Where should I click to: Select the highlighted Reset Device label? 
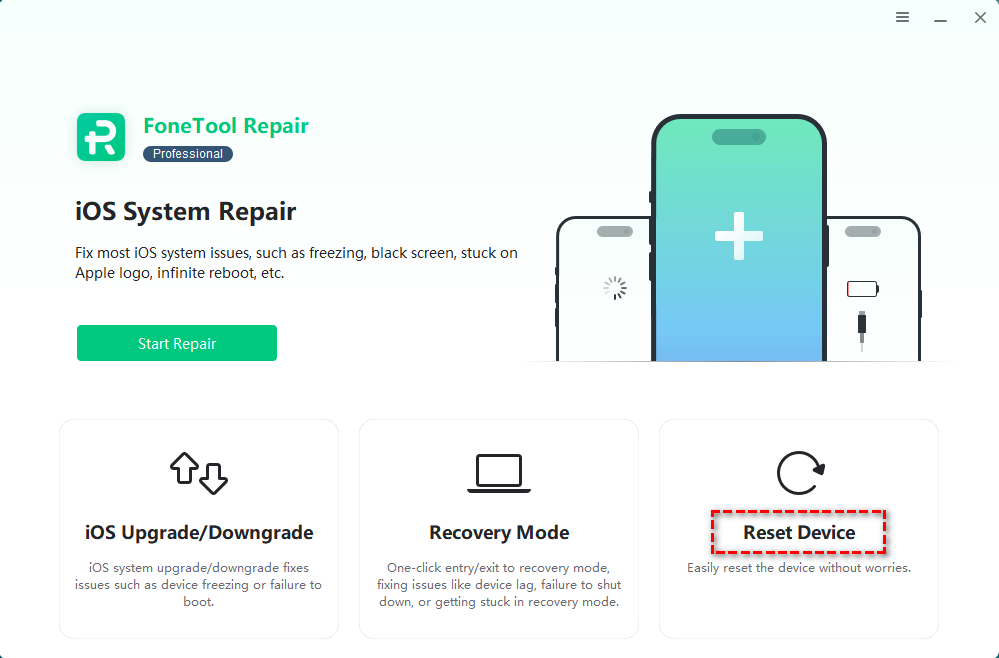pyautogui.click(x=799, y=533)
